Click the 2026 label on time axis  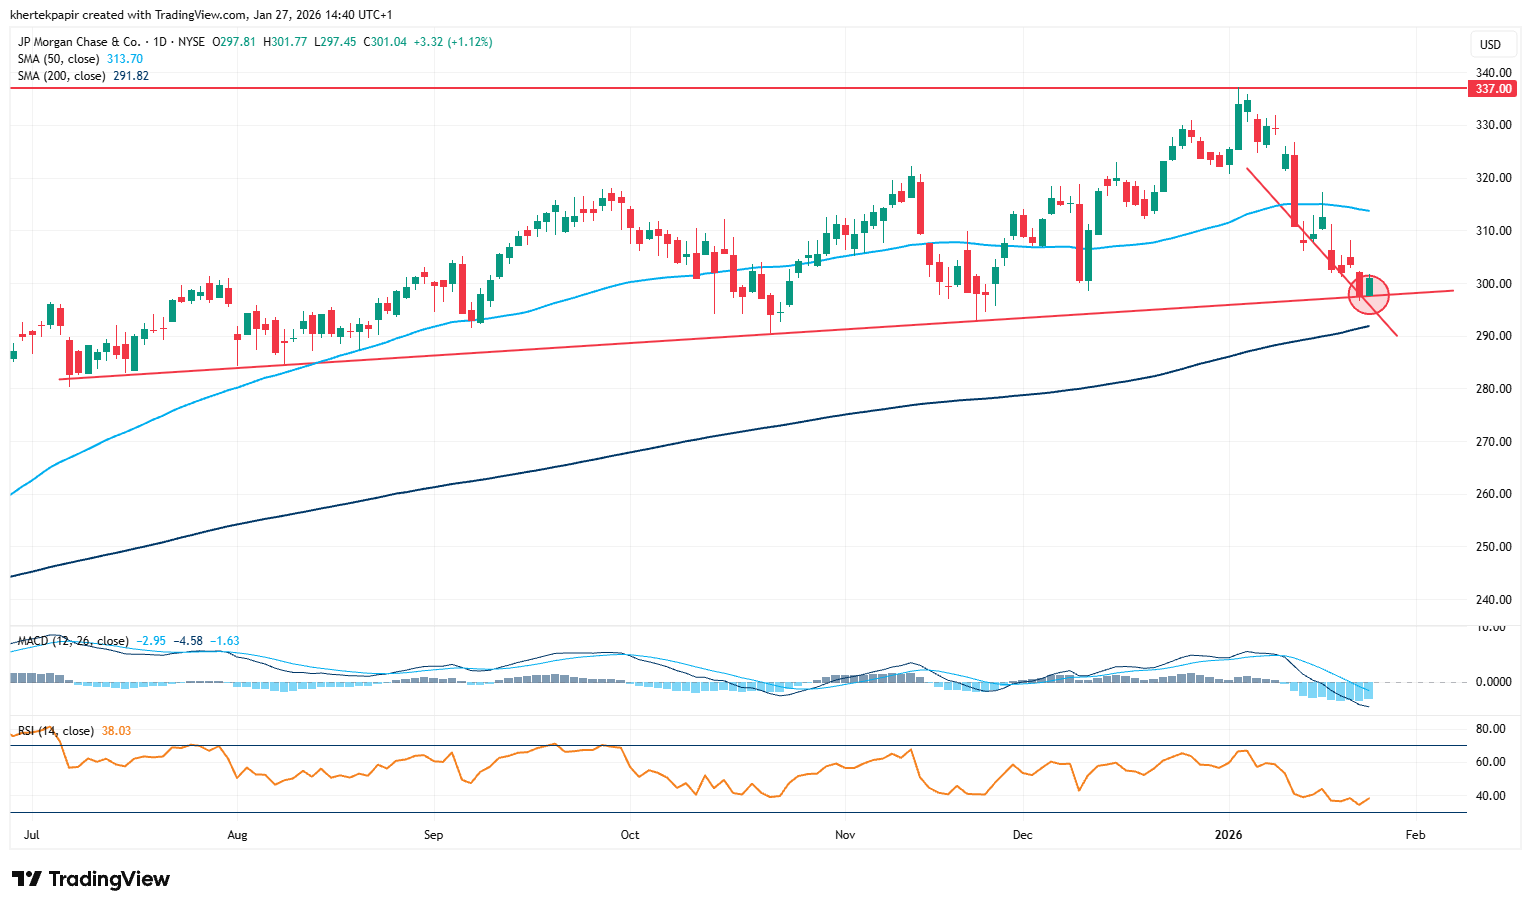pos(1228,835)
